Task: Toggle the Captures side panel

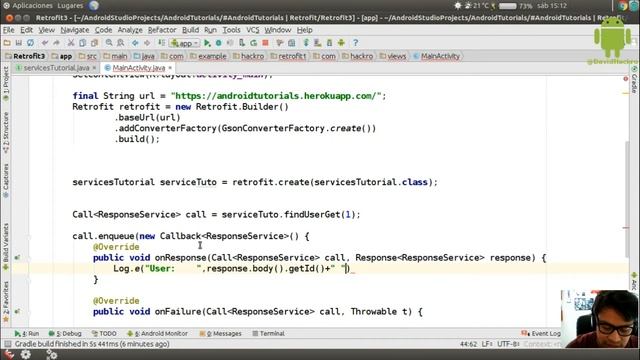Action: coord(6,180)
